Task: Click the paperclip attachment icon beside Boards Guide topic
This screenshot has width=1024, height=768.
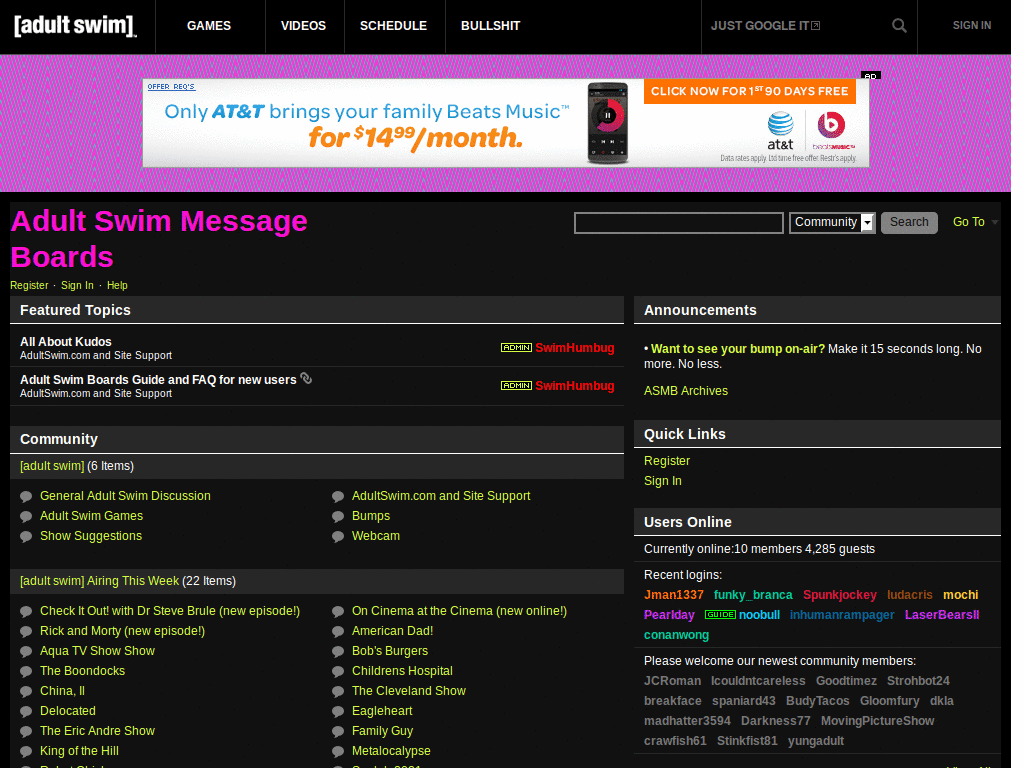Action: [x=306, y=379]
